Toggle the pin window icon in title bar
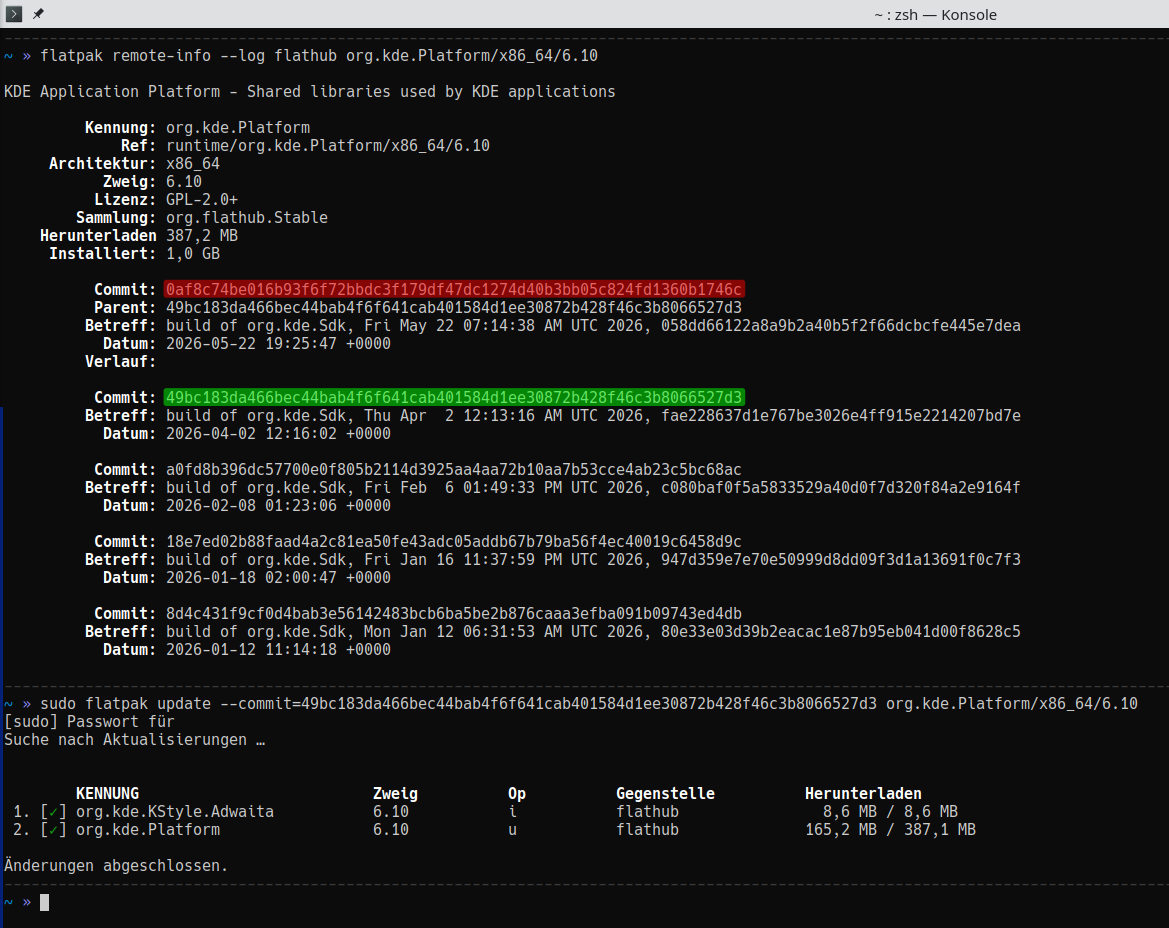The height and width of the screenshot is (928, 1169). point(38,13)
